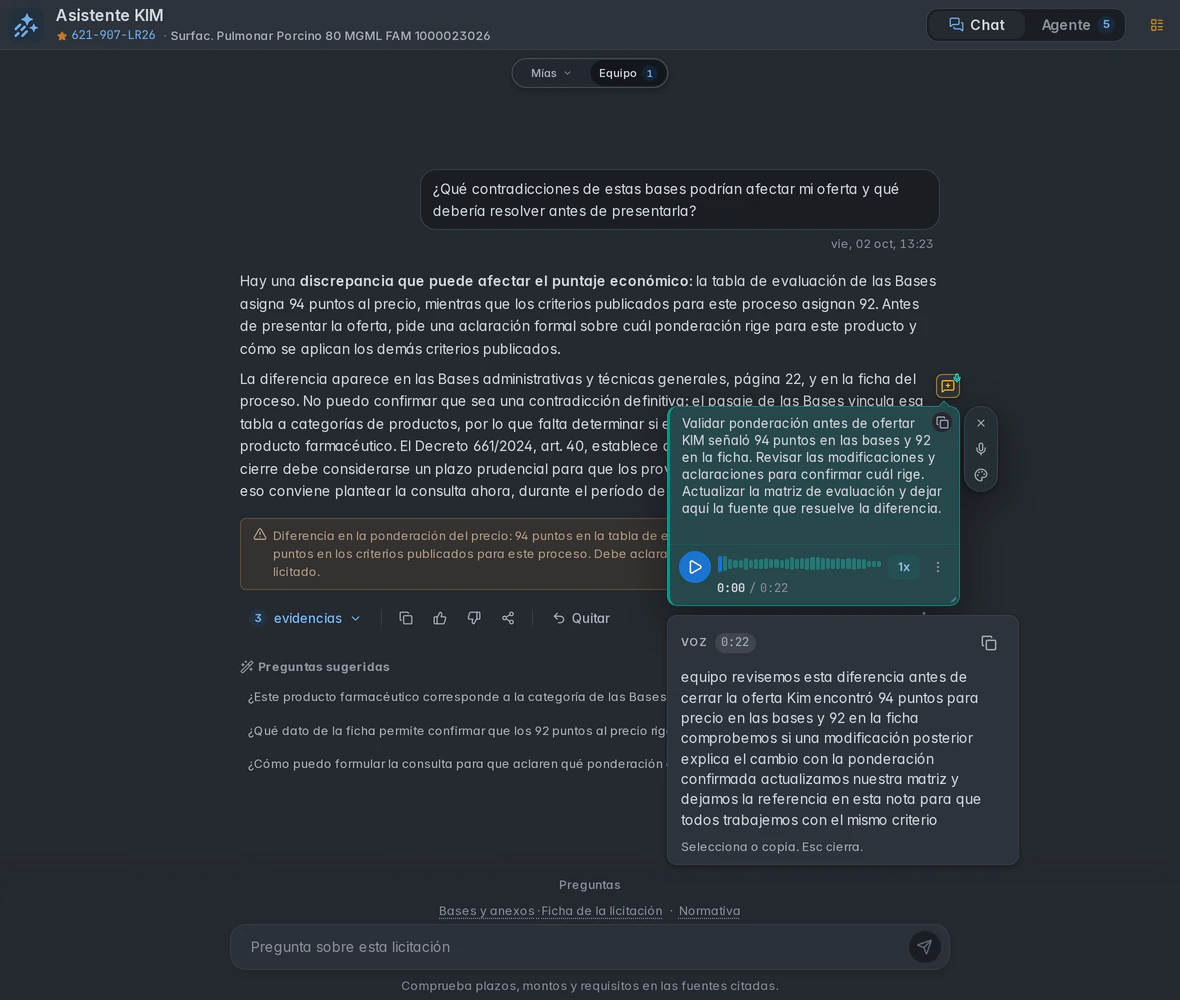Image resolution: width=1180 pixels, height=1000 pixels.
Task: Select the Equipo filter tab
Action: point(627,73)
